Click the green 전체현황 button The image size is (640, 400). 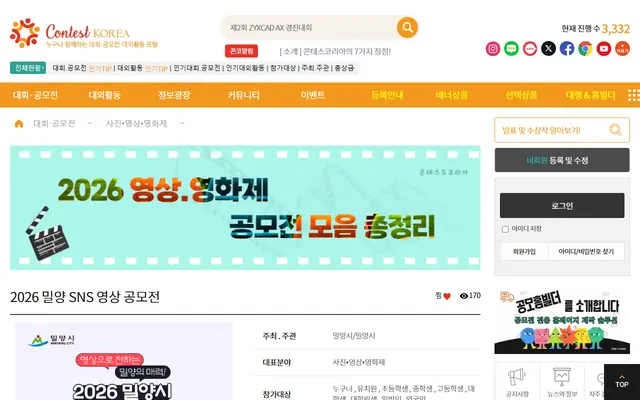(28, 68)
